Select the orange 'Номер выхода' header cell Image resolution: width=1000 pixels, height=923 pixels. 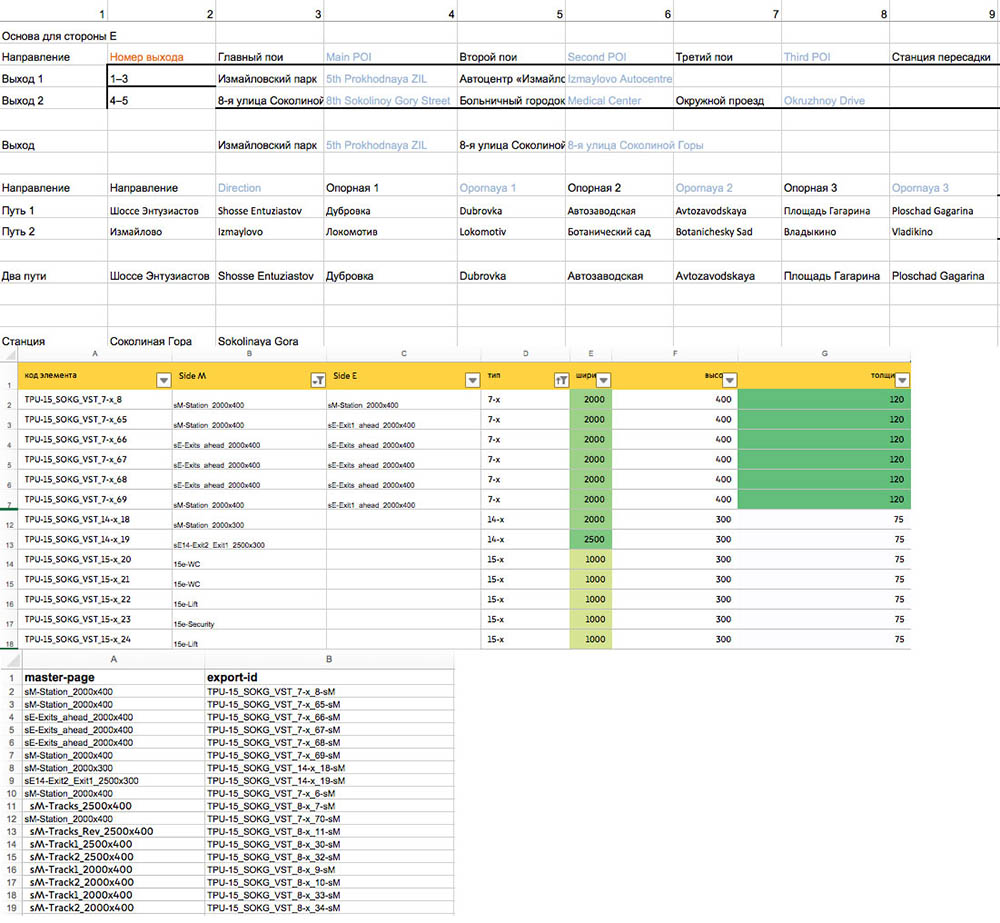click(160, 57)
